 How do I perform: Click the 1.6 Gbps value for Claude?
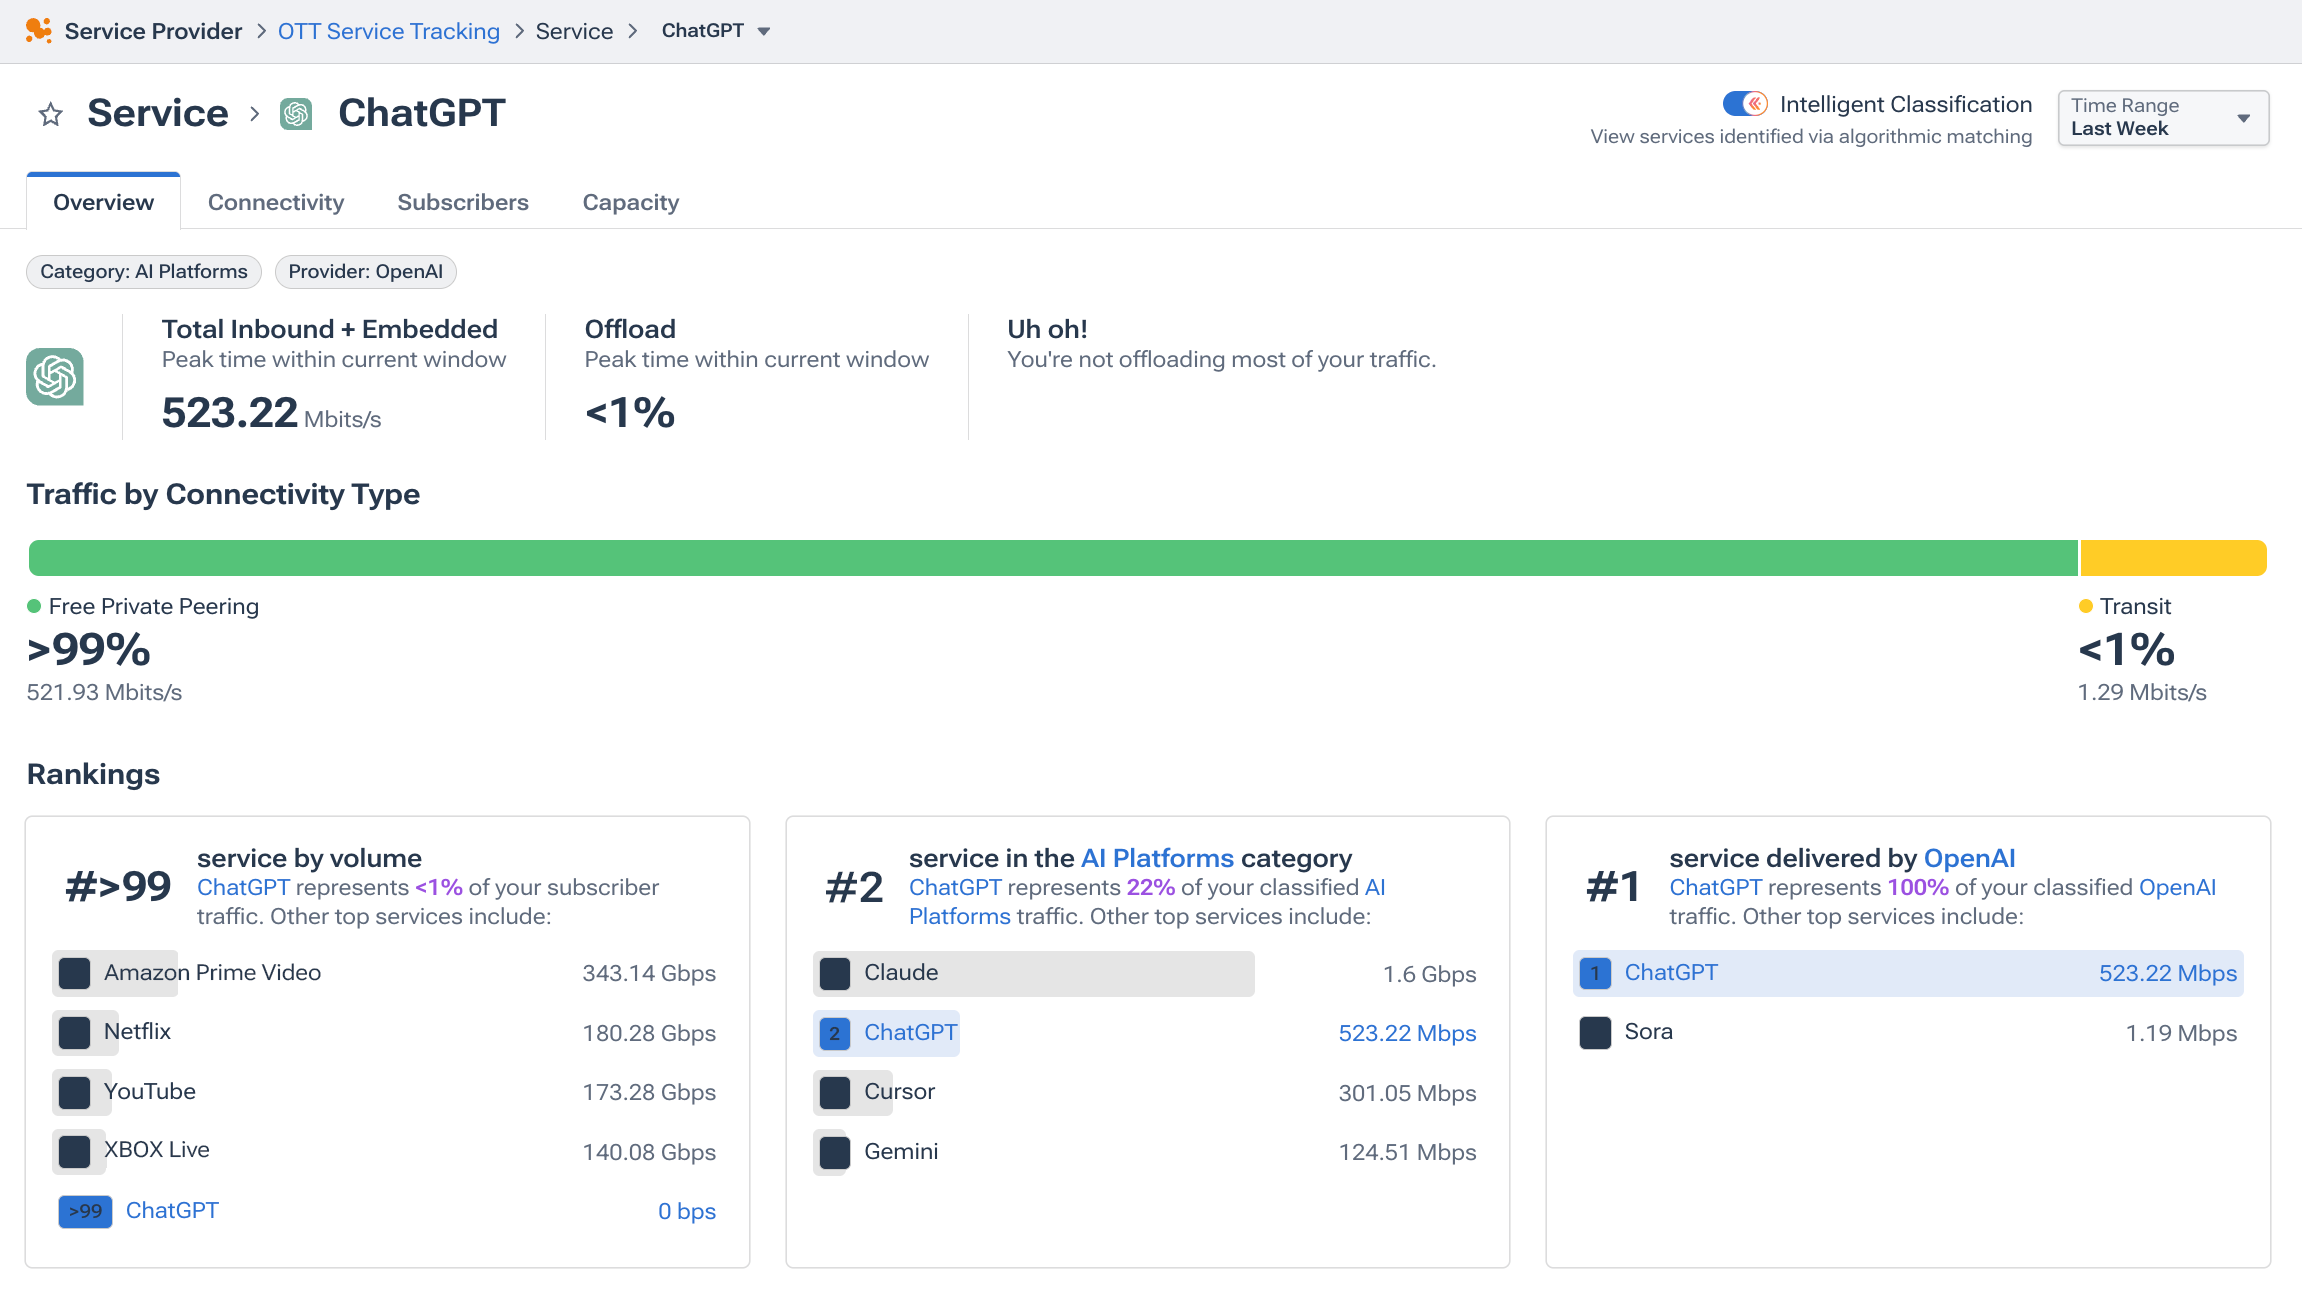1429,974
